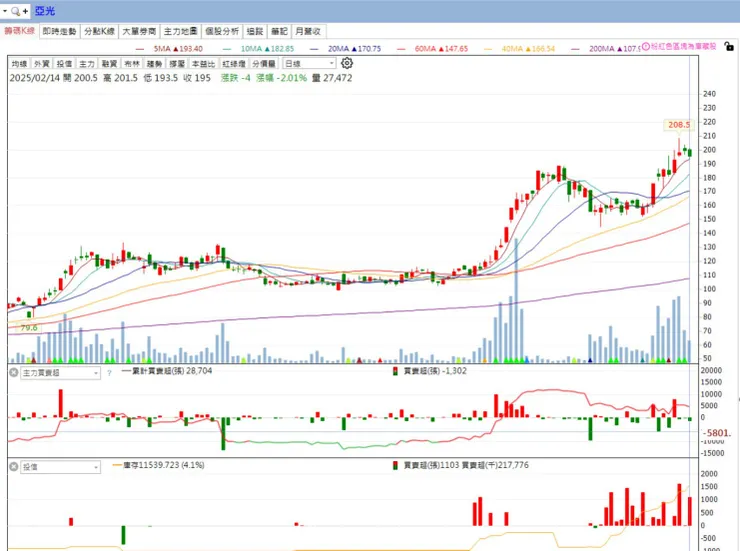Click the -5801 axis value label
Viewport: 740px width, 551px height.
coord(716,433)
